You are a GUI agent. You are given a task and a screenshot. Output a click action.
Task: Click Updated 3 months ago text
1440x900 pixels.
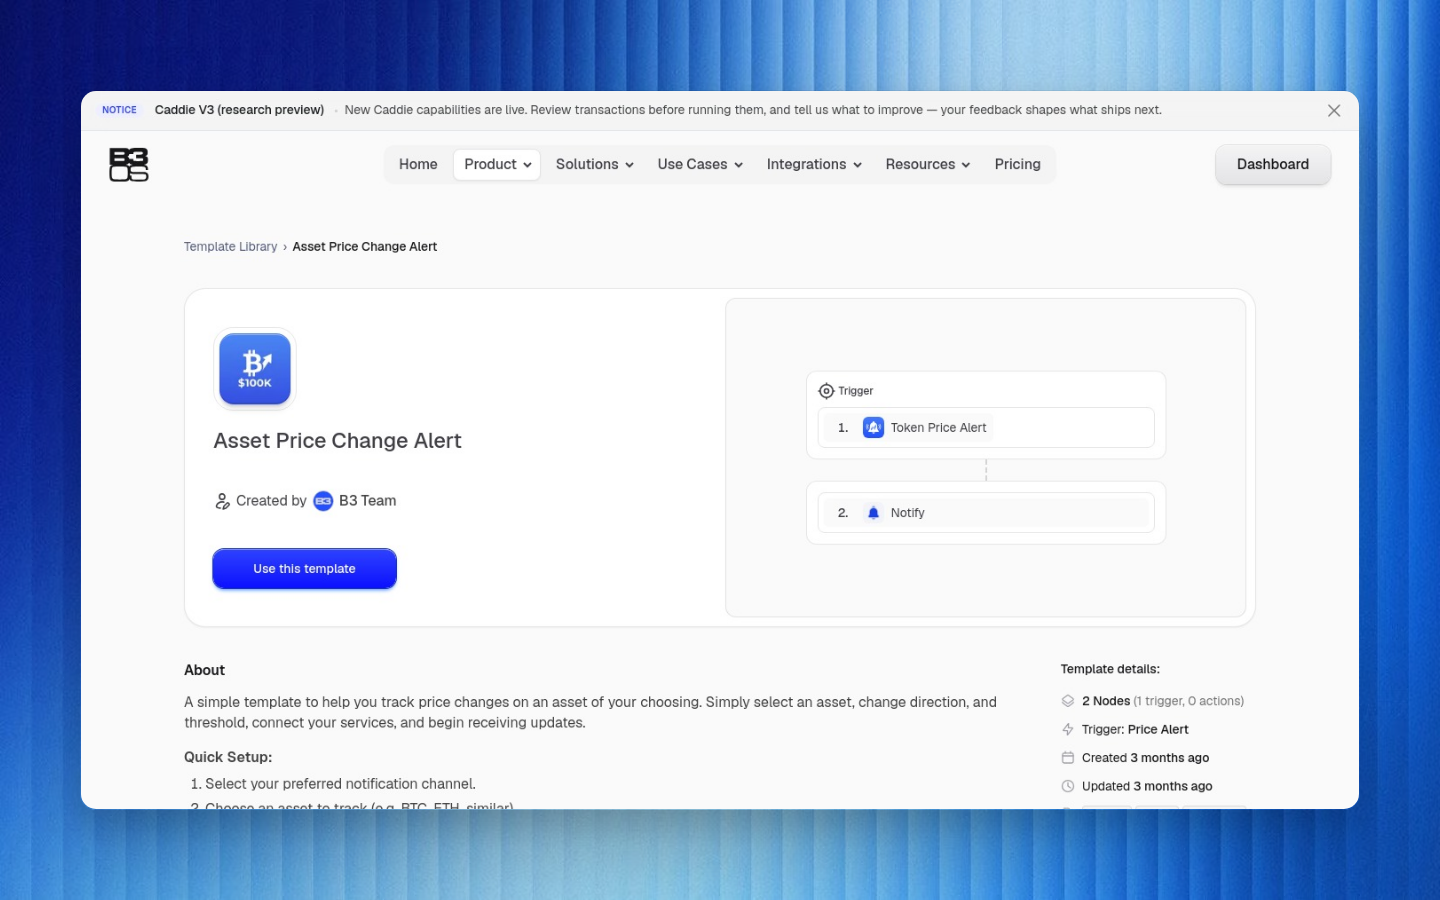(1147, 787)
